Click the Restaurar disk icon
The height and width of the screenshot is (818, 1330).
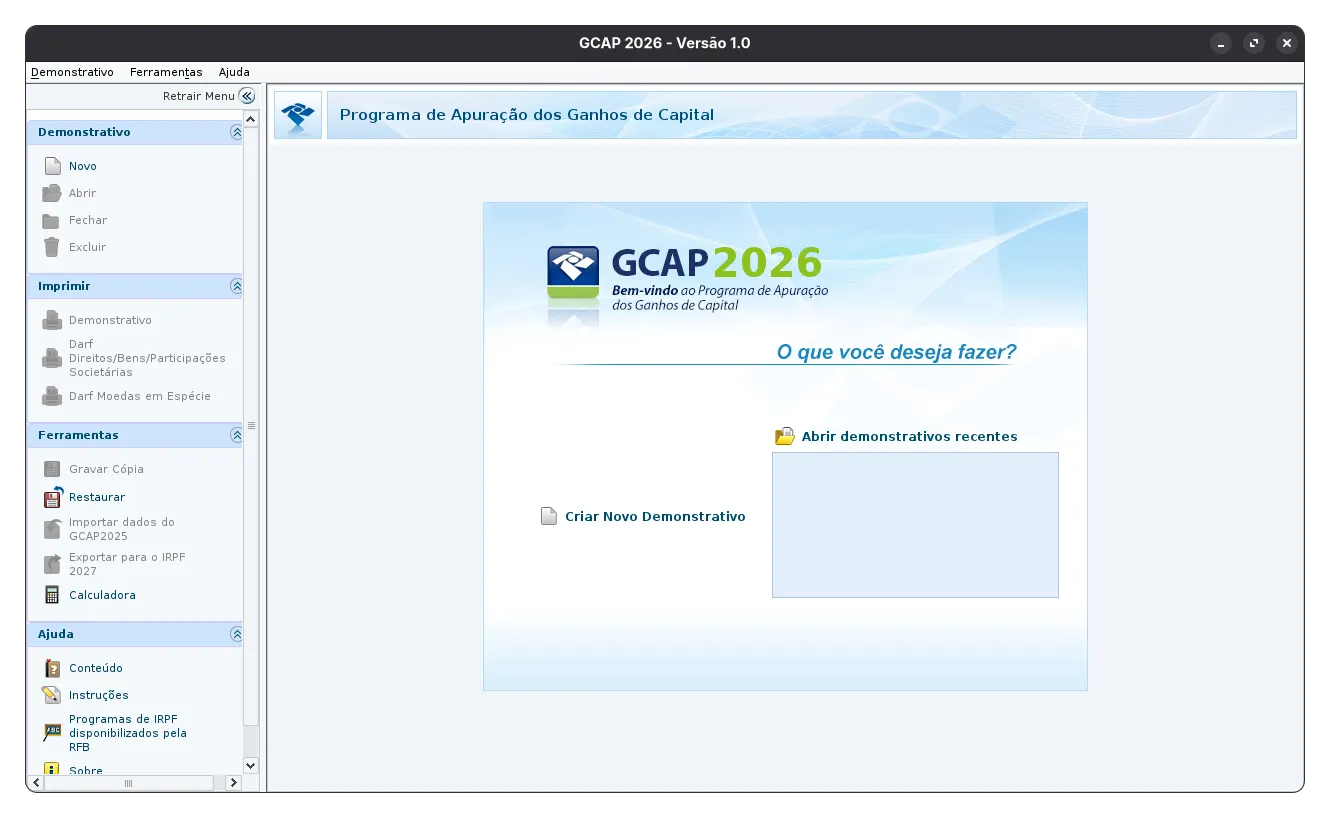tap(52, 497)
